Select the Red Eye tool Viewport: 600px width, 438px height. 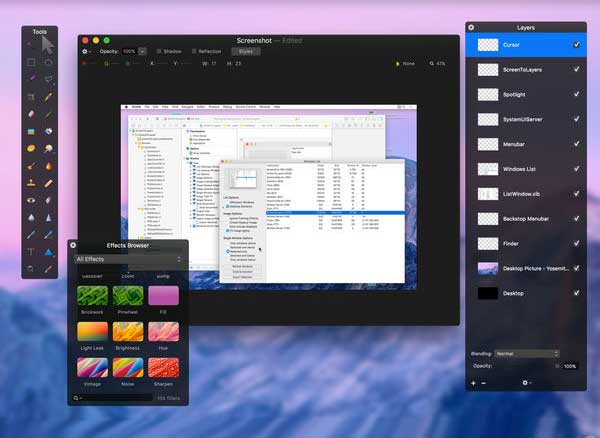point(31,200)
